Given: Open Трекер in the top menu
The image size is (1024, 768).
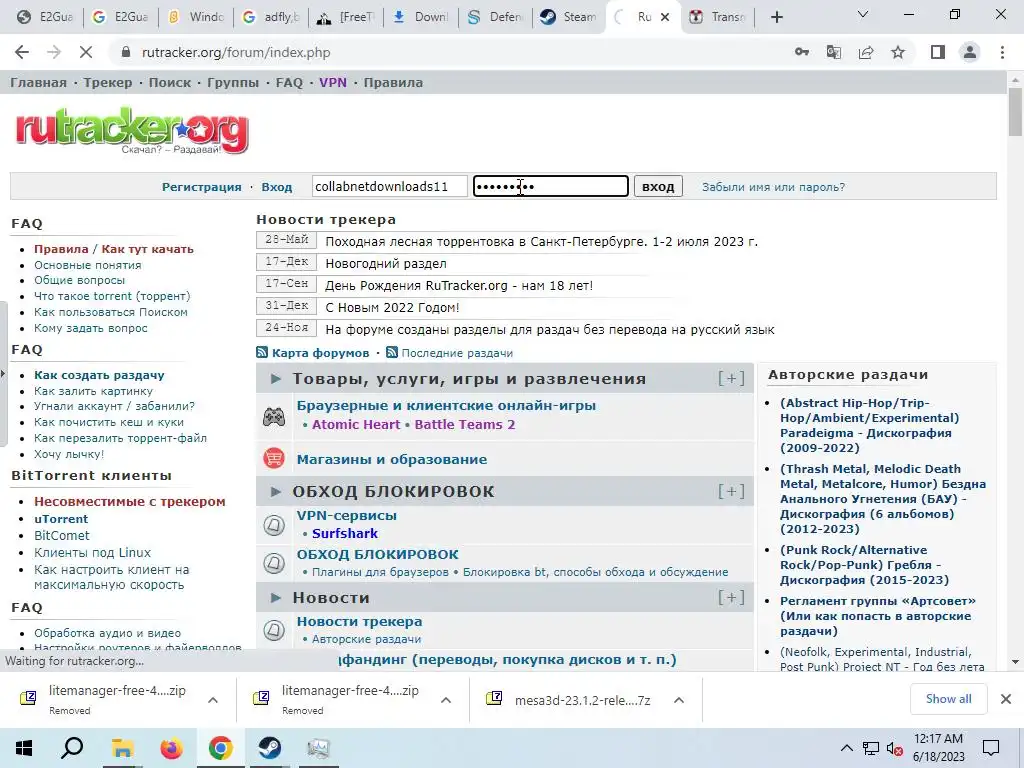Looking at the screenshot, I should coord(108,82).
